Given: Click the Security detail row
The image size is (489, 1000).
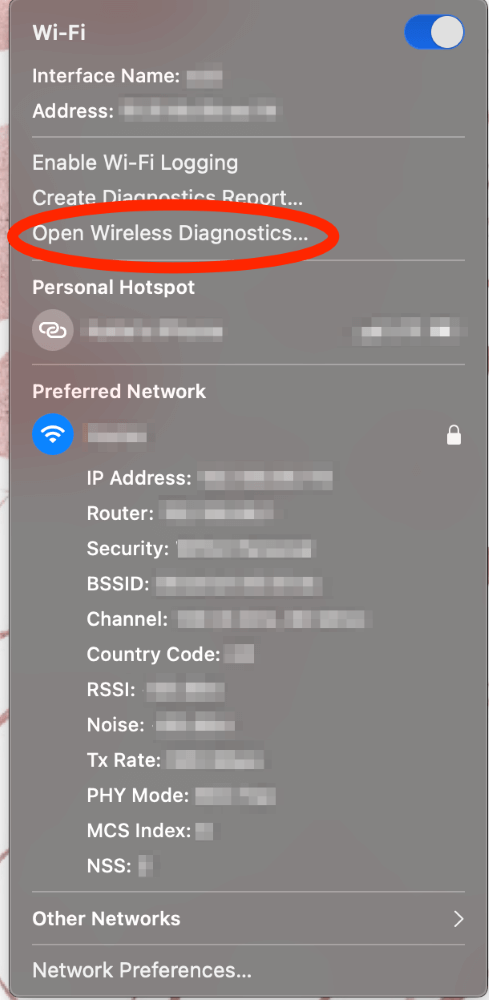Looking at the screenshot, I should (x=201, y=548).
